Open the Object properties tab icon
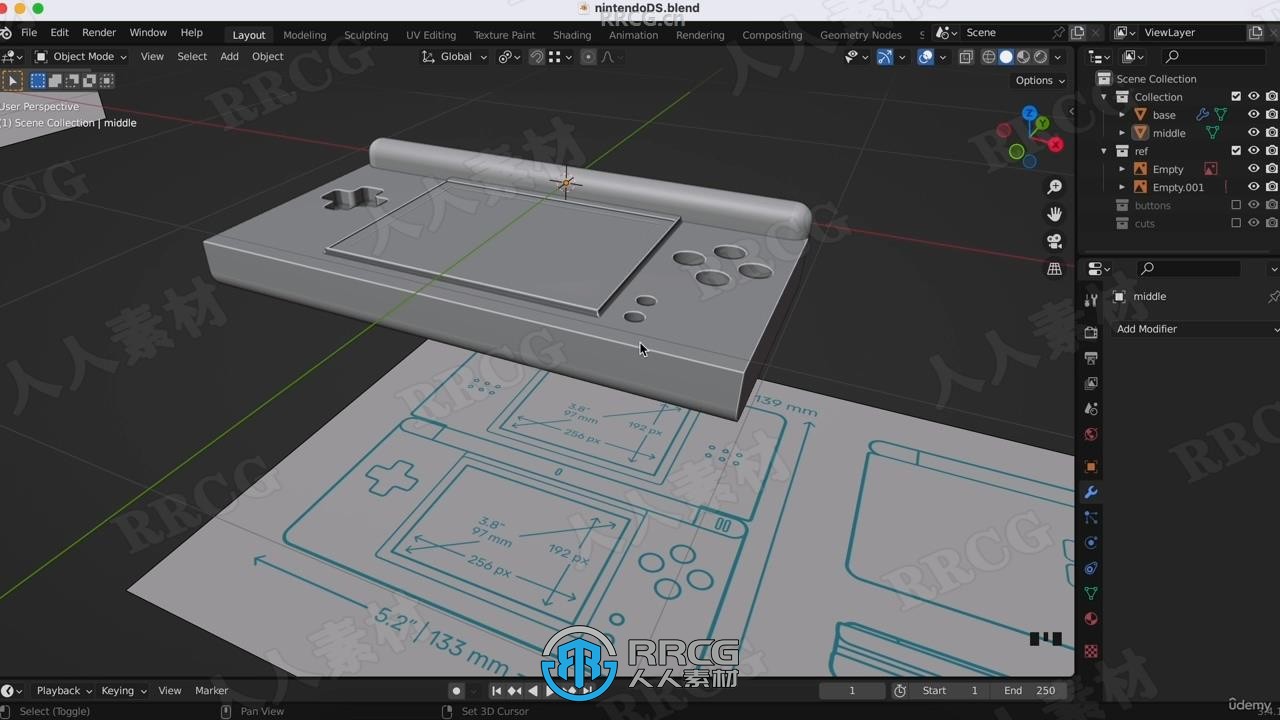This screenshot has width=1280, height=720. [x=1091, y=467]
